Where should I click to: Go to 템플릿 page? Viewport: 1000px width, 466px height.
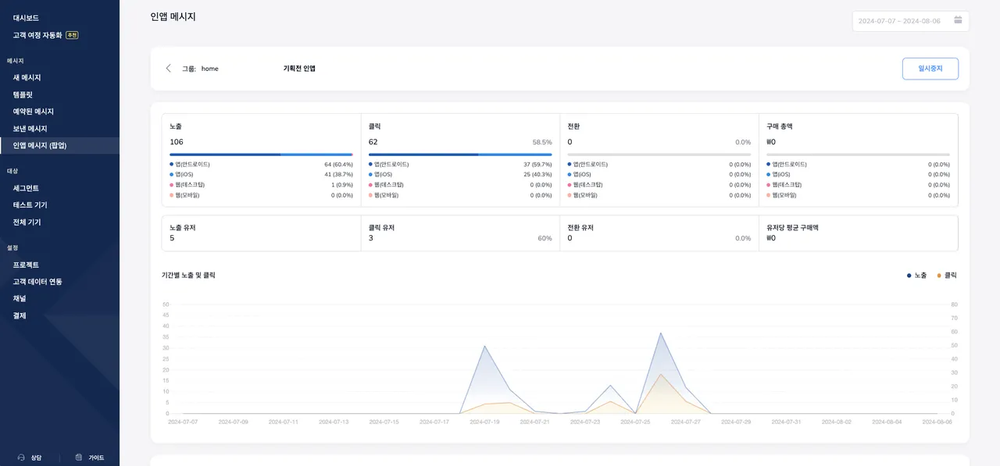[23, 94]
